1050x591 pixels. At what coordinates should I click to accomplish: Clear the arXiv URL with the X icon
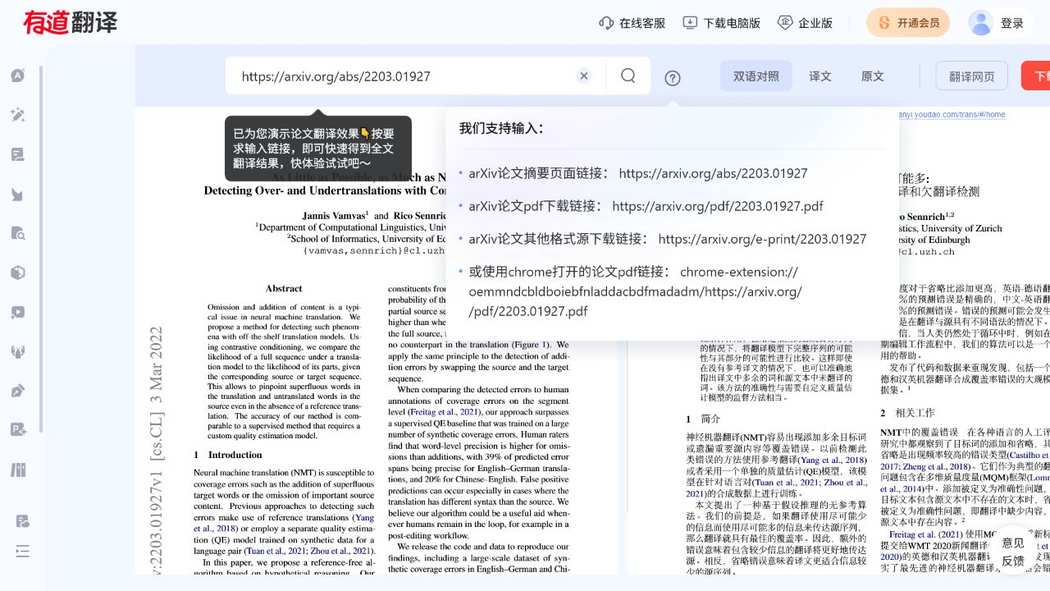click(584, 76)
